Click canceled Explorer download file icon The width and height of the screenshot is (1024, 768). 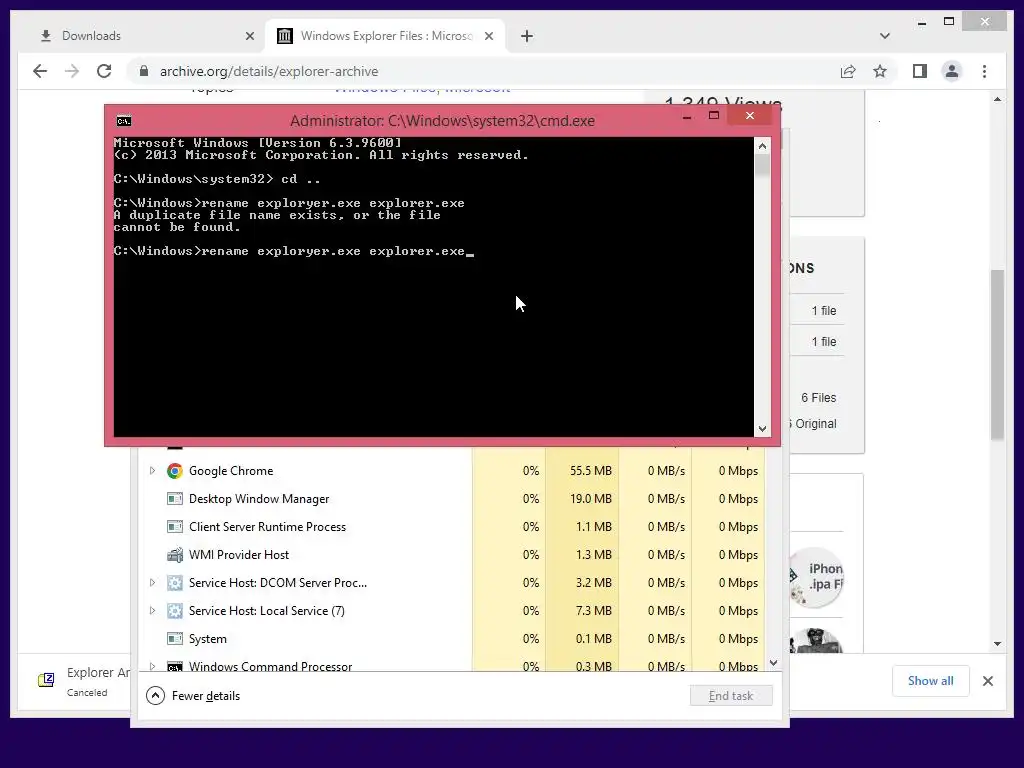46,680
